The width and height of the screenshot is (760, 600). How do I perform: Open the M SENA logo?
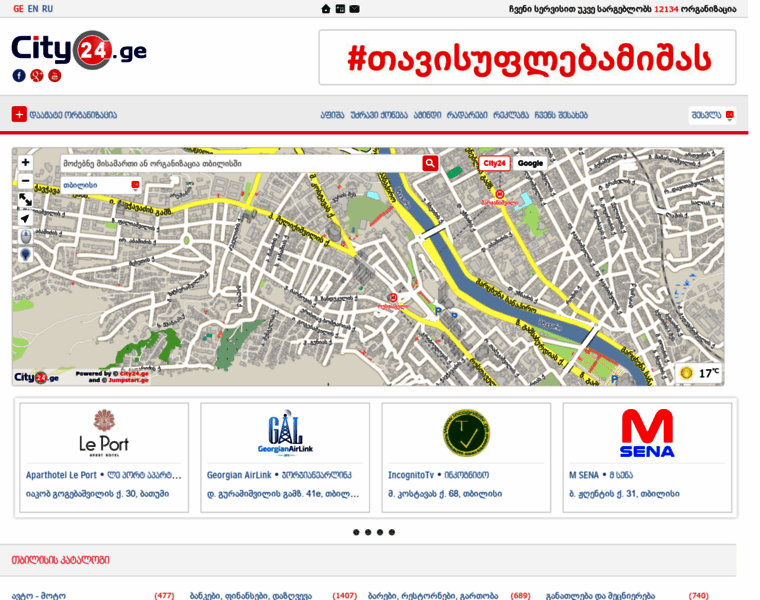point(647,433)
